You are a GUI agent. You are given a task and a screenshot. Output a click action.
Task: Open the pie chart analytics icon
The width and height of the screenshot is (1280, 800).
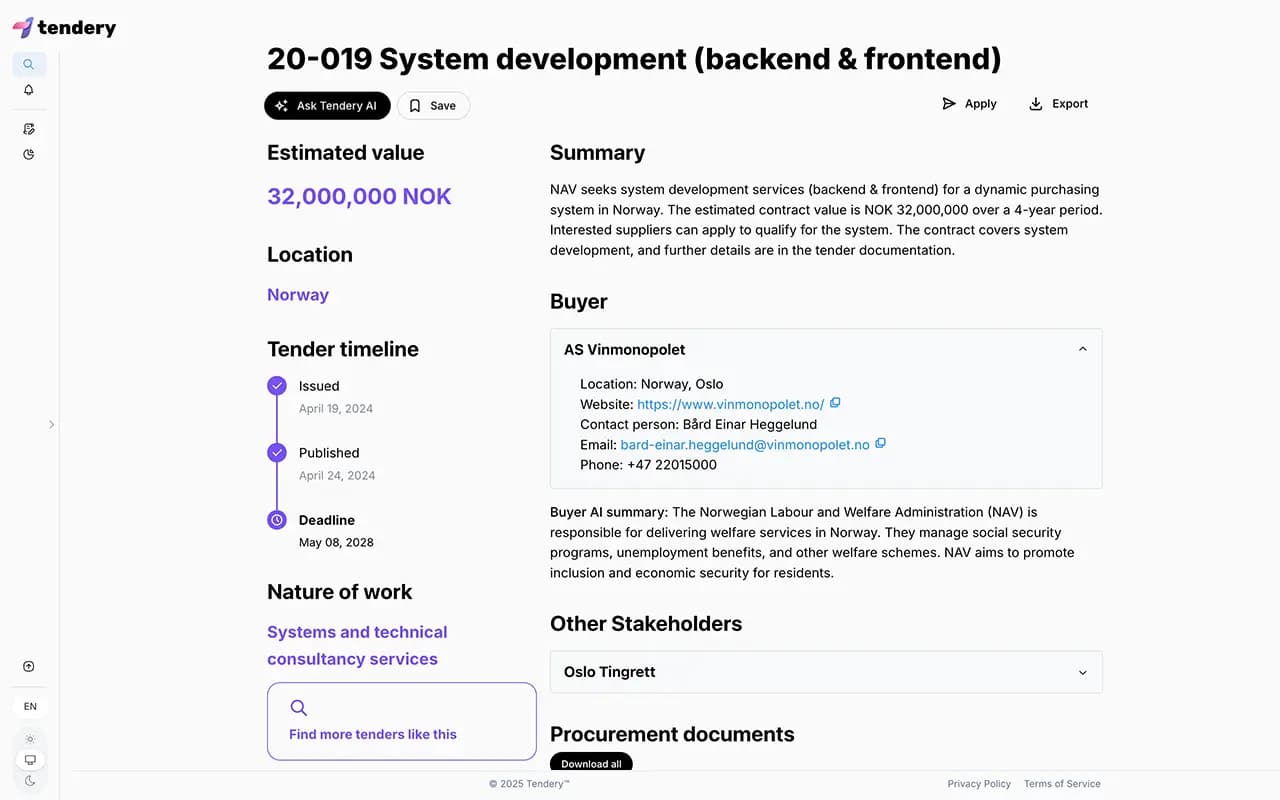pos(29,155)
